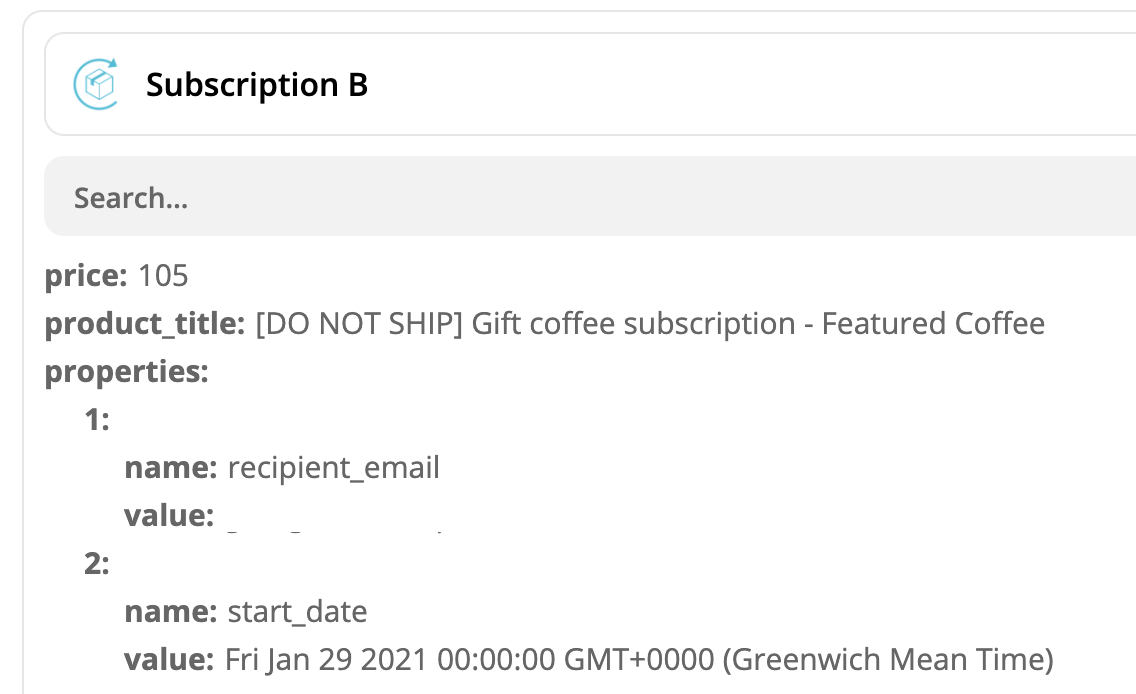The height and width of the screenshot is (694, 1136).
Task: Click the [DO NOT SHIP] text portion
Action: point(359,324)
